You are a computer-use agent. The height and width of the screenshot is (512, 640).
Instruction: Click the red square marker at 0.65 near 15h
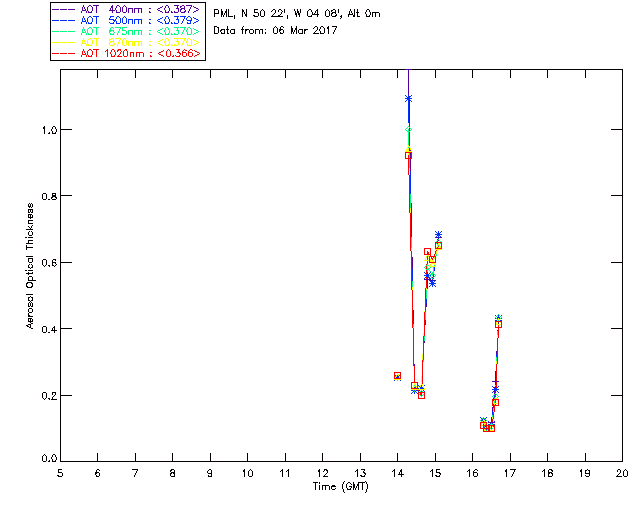click(x=438, y=246)
